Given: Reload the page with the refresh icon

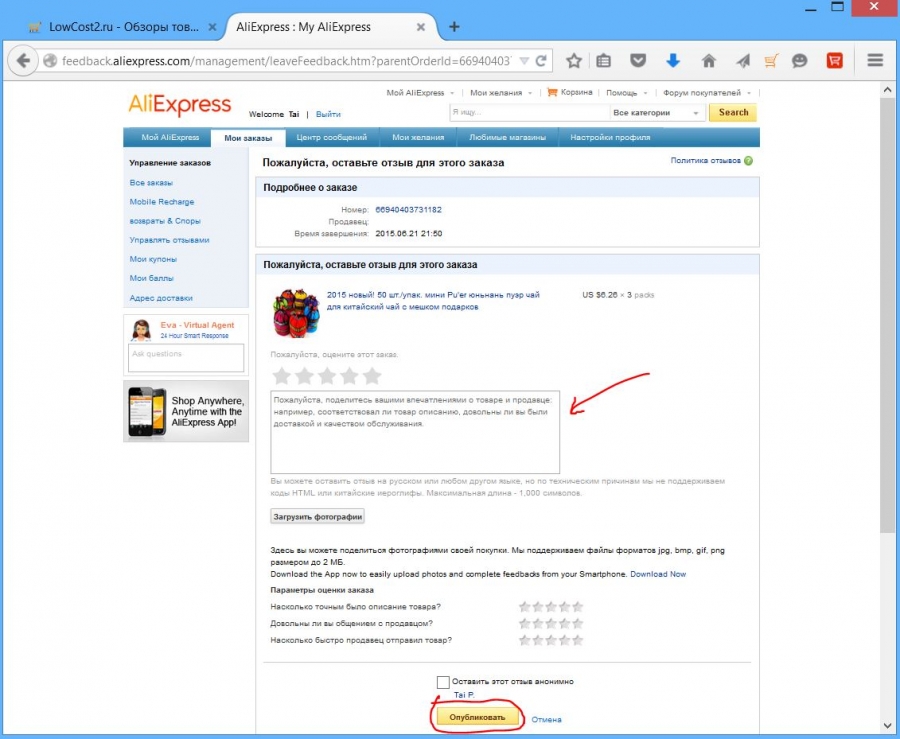Looking at the screenshot, I should (541, 61).
